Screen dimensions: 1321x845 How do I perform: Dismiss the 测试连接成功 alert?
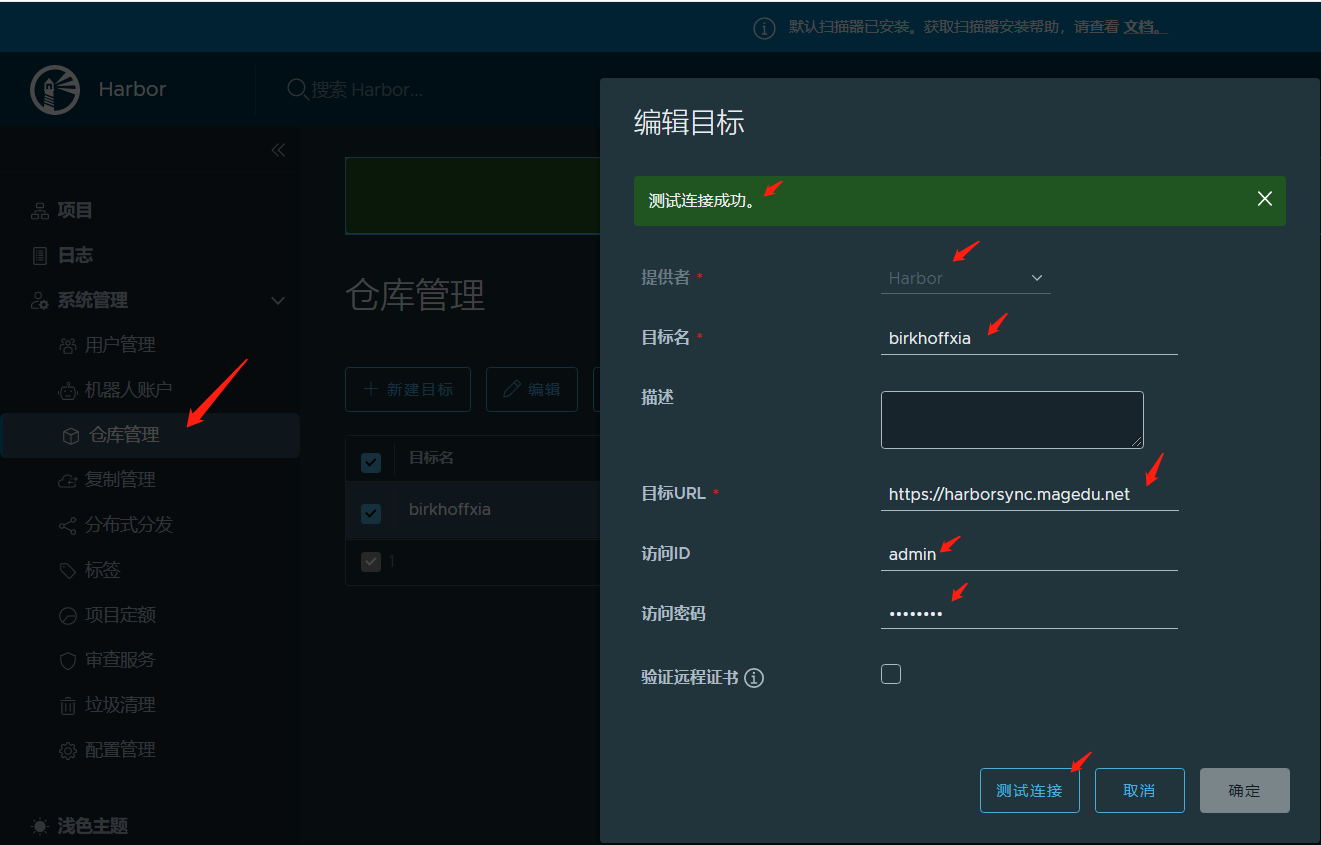1265,199
